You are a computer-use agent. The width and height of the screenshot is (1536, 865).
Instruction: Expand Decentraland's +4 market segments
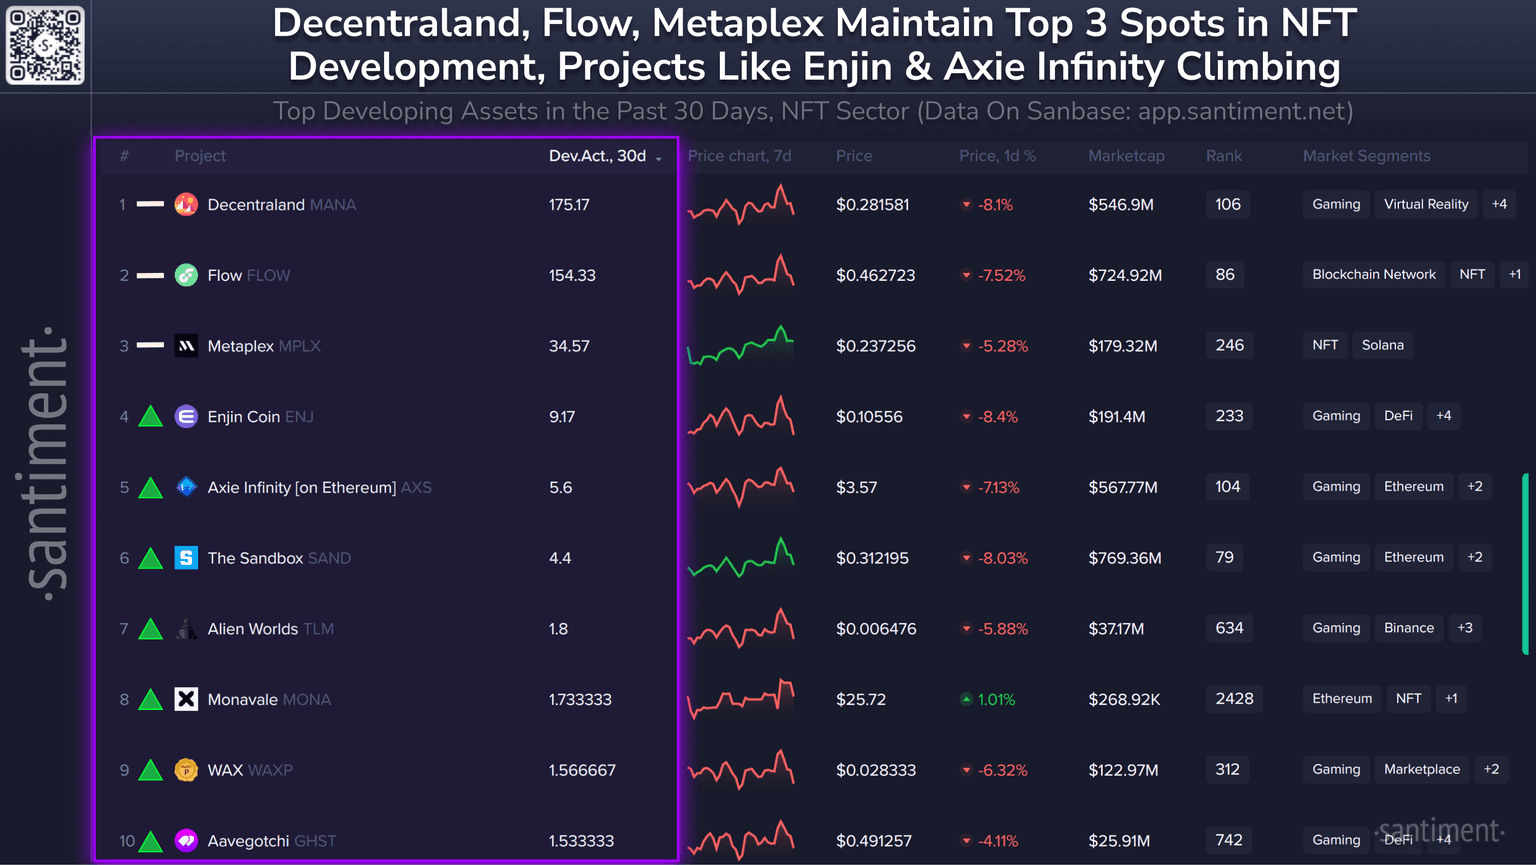(x=1499, y=204)
